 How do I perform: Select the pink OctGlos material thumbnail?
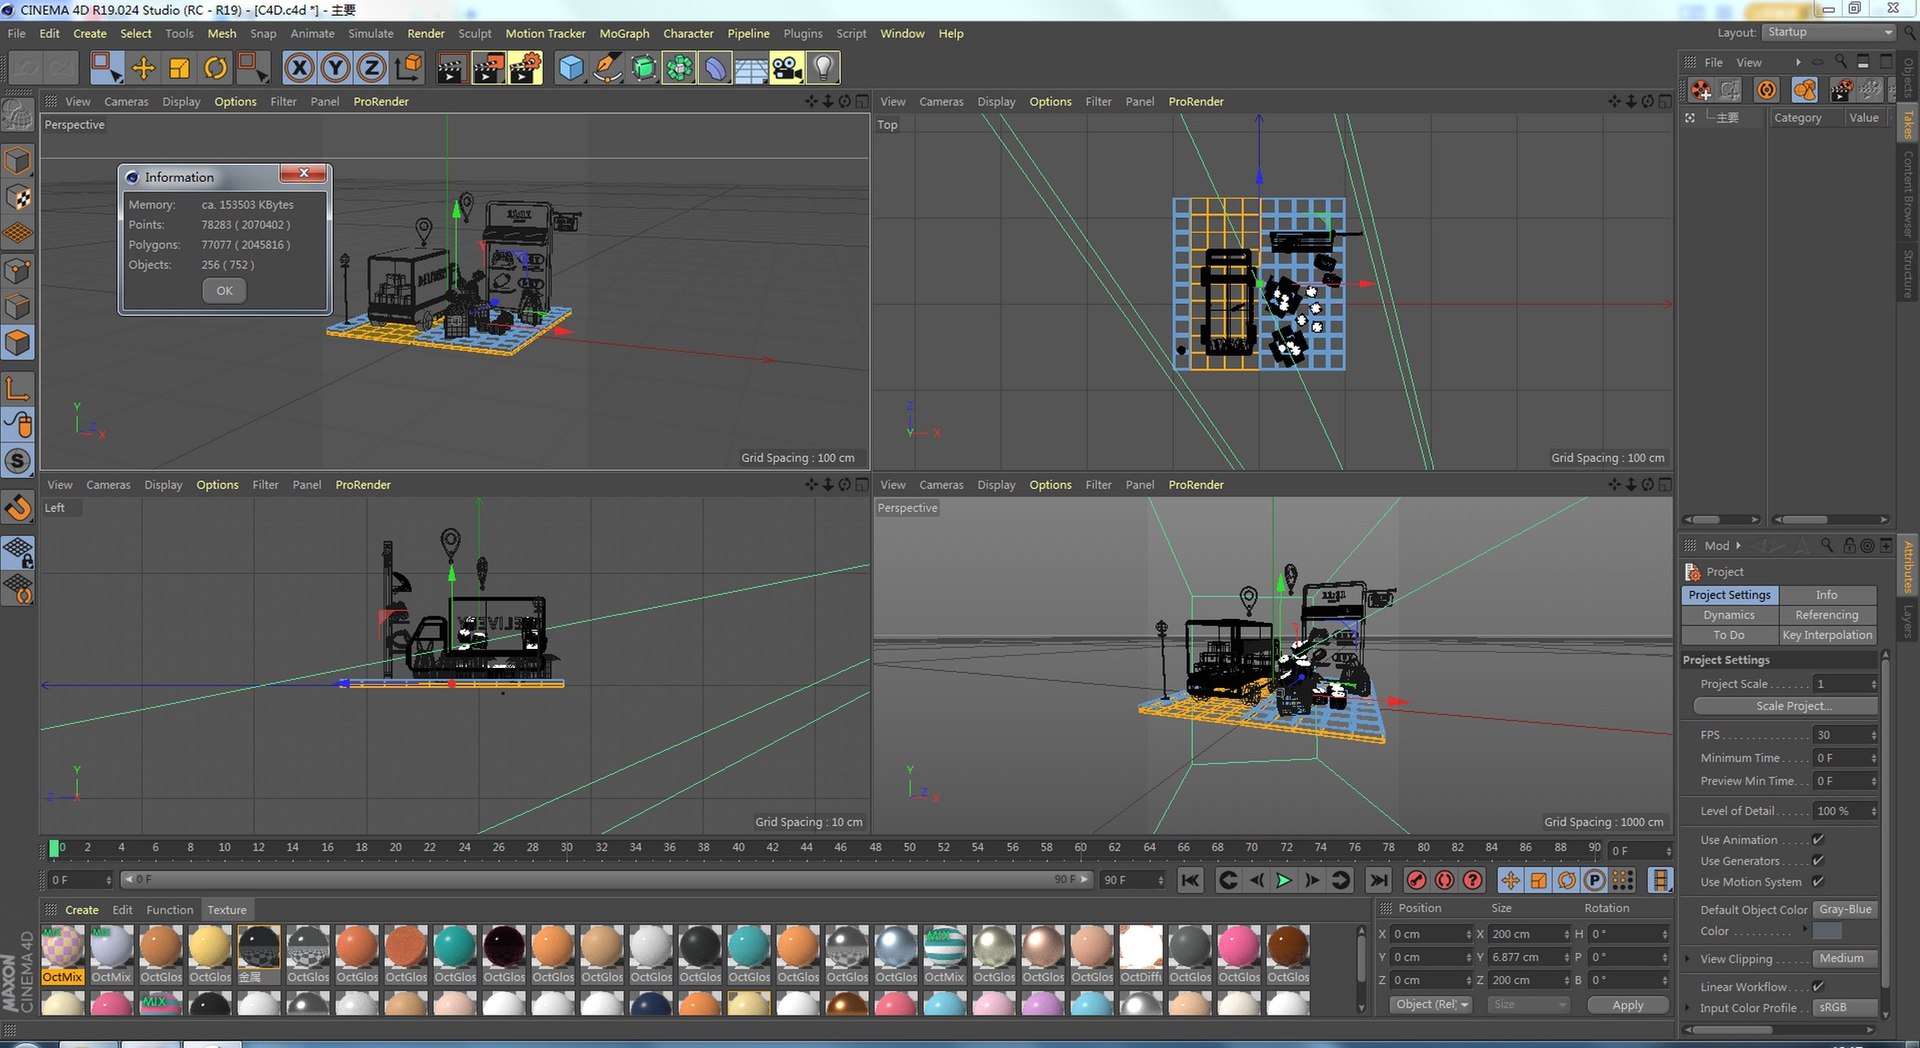1239,946
